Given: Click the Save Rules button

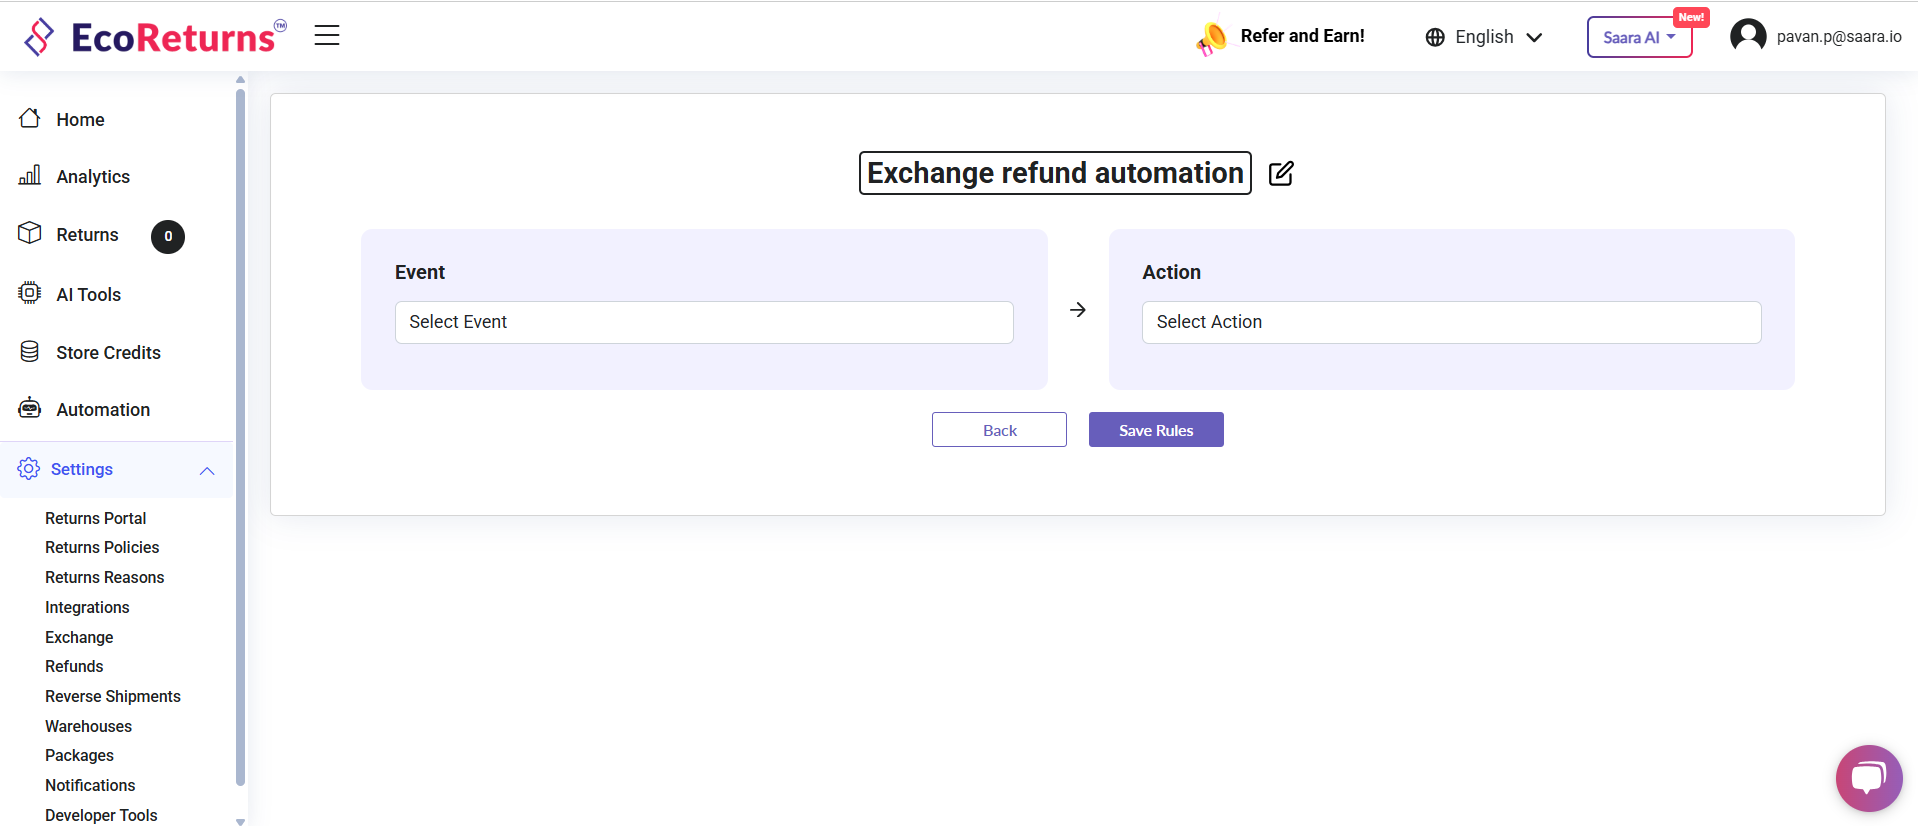Looking at the screenshot, I should click(x=1156, y=430).
